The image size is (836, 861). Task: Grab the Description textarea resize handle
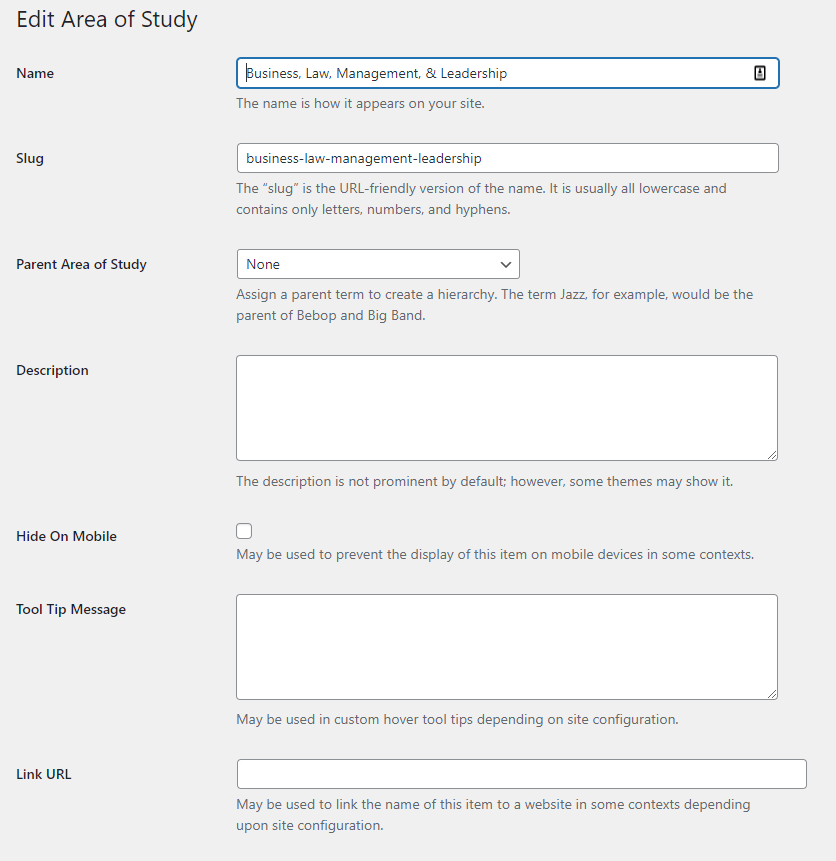click(x=772, y=455)
